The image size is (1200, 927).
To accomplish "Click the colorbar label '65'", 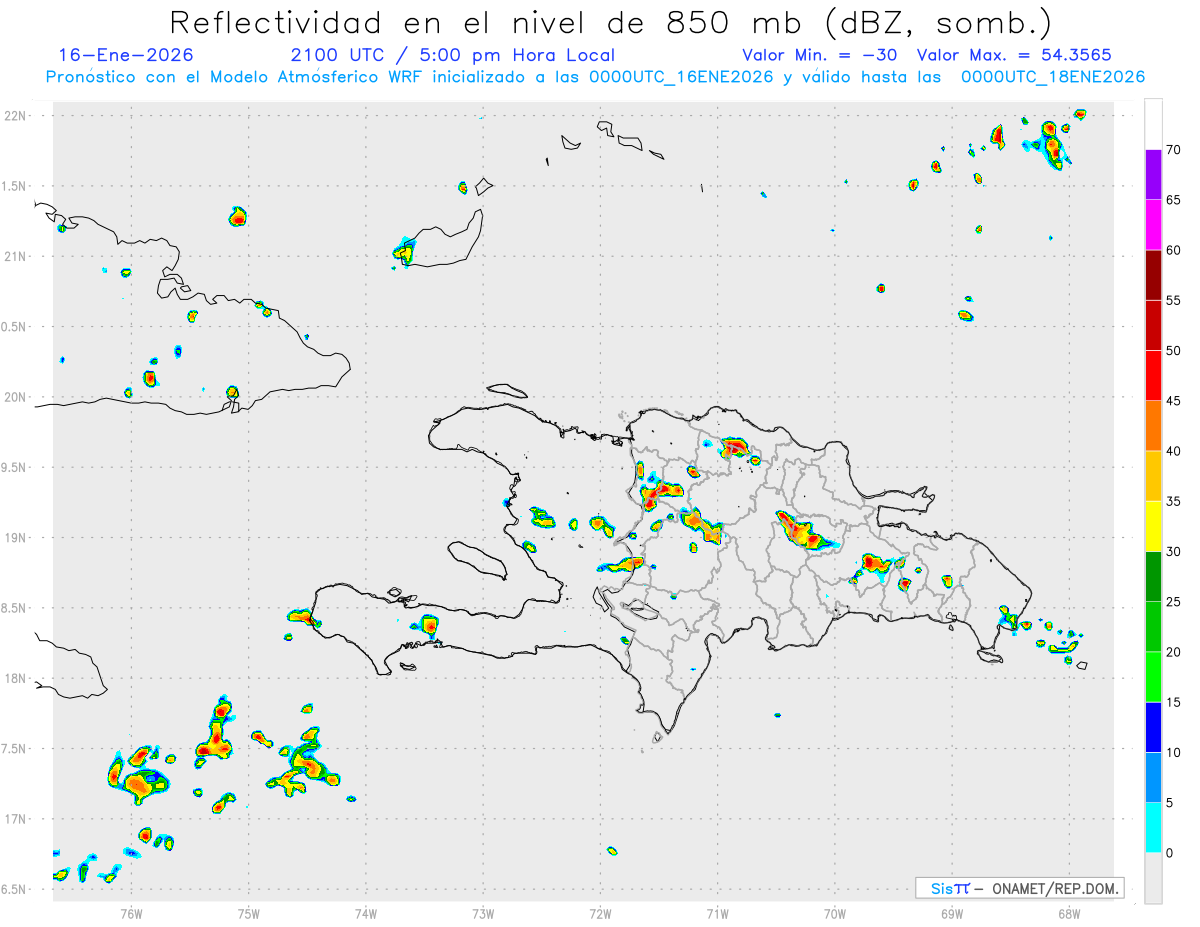I will (1173, 200).
